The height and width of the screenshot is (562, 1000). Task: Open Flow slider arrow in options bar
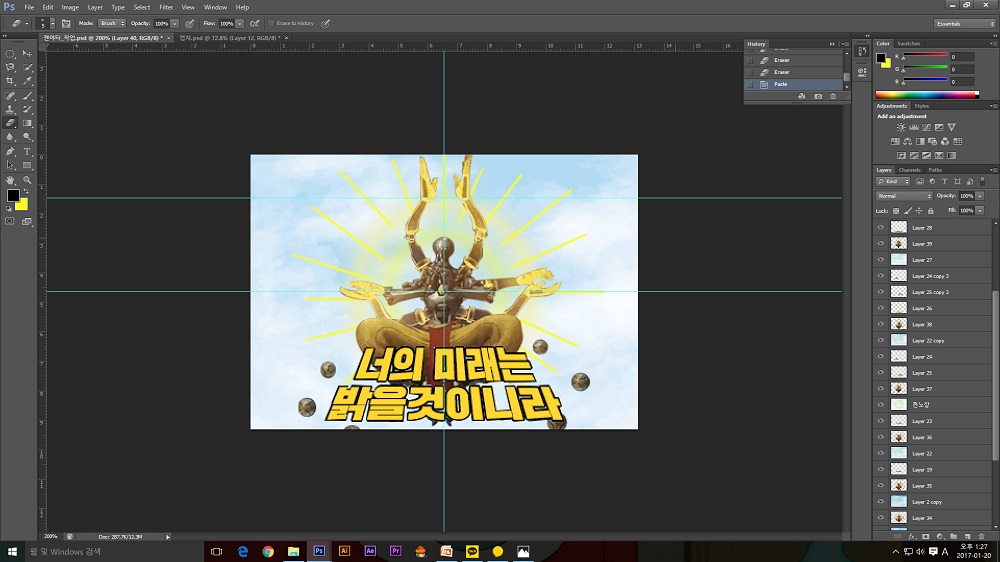coord(239,24)
